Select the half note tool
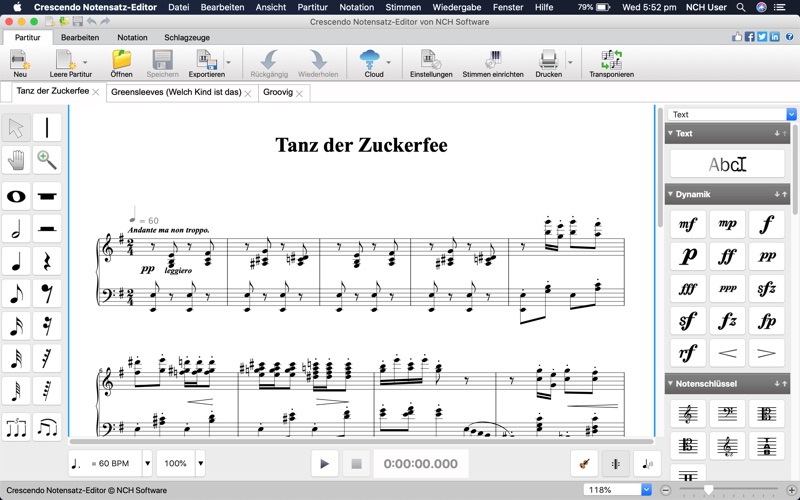The height and width of the screenshot is (500, 800). coord(16,229)
